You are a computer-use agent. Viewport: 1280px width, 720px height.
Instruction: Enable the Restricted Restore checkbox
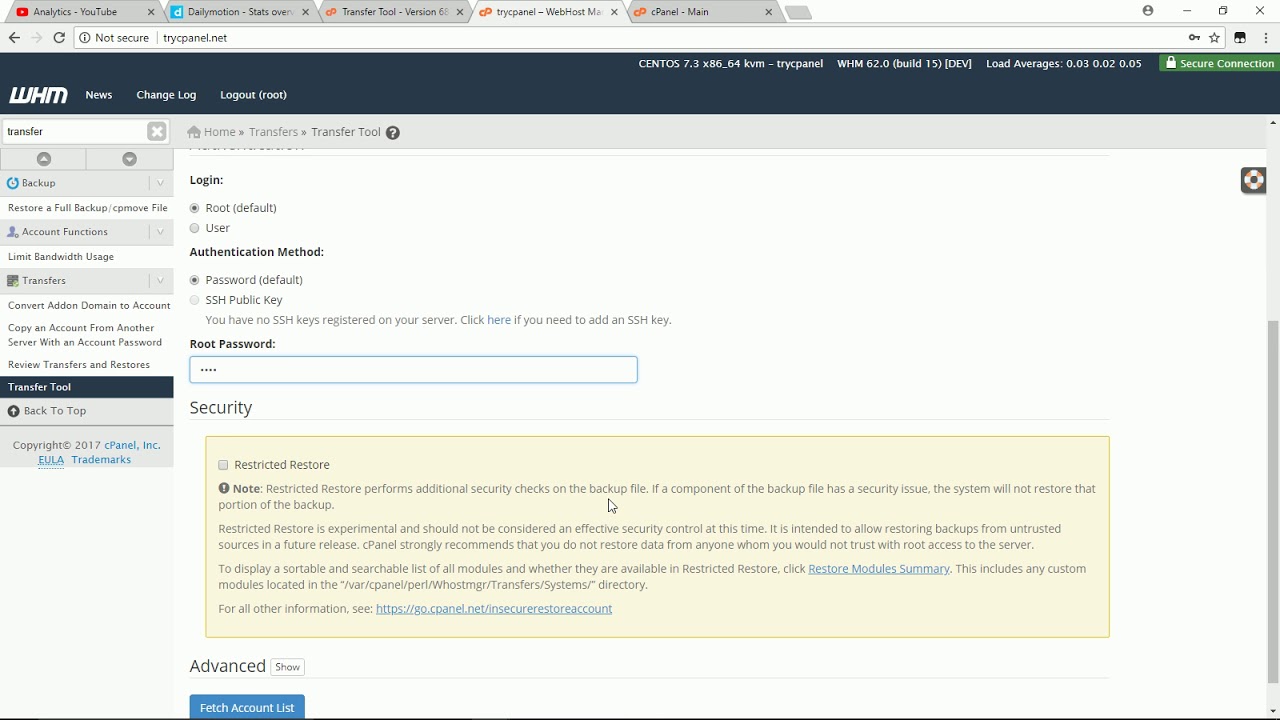(223, 465)
